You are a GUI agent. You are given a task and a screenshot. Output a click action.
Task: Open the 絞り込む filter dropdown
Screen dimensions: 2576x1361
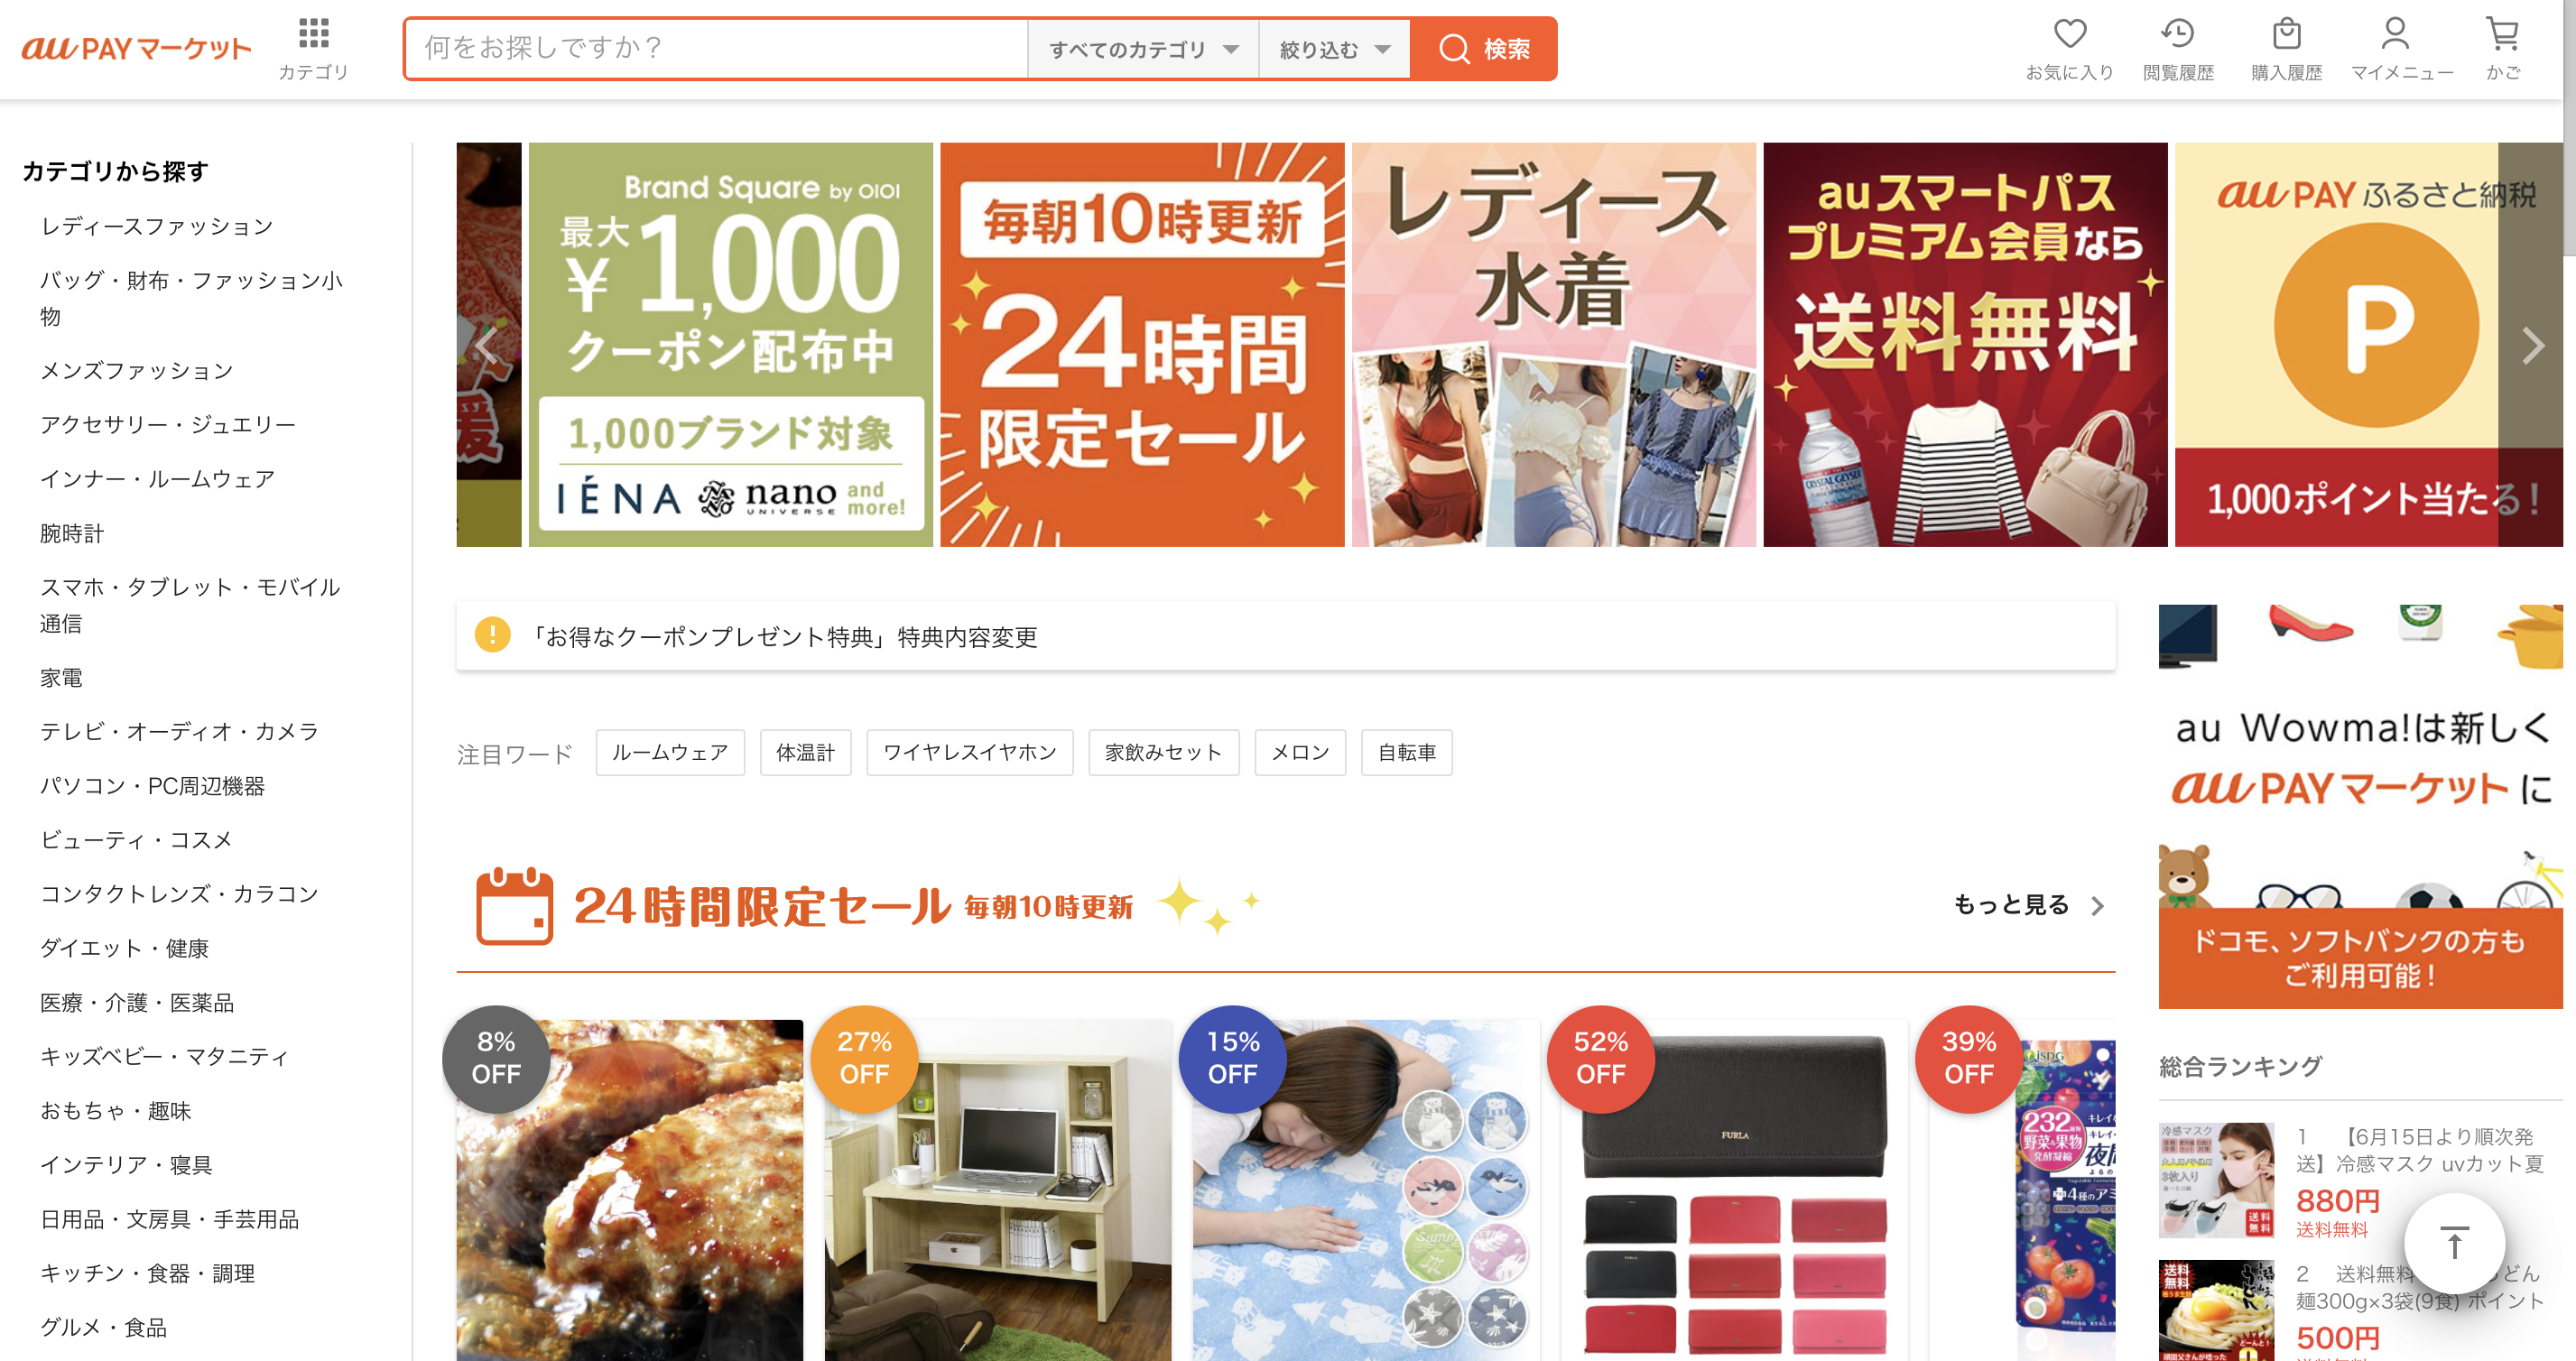[1334, 49]
